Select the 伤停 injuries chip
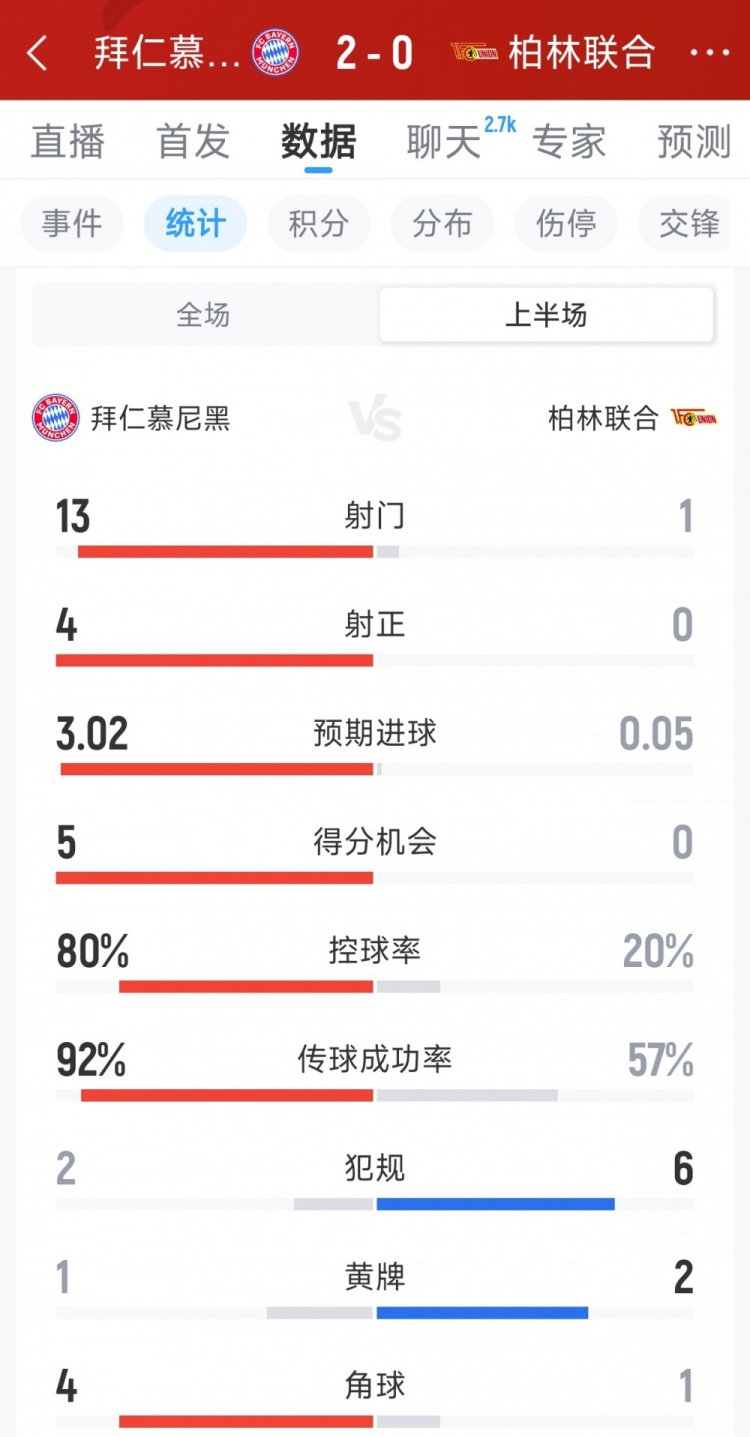This screenshot has width=750, height=1437. click(565, 223)
